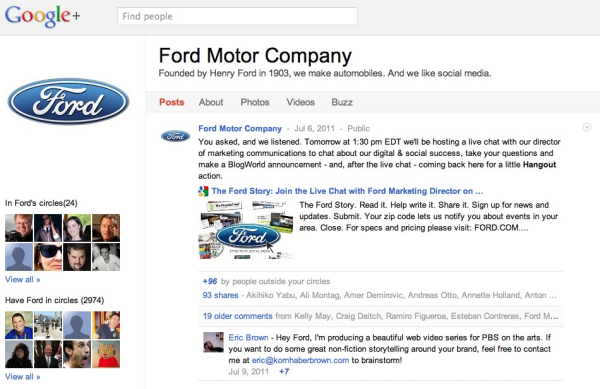Click the In Ford's circles(24) heading
The width and height of the screenshot is (600, 389).
click(41, 203)
